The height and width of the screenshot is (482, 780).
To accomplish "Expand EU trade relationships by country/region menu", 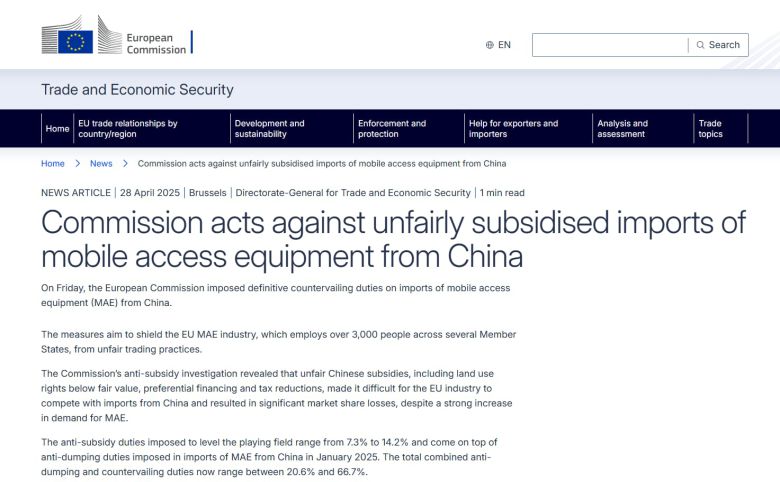I will tap(128, 129).
